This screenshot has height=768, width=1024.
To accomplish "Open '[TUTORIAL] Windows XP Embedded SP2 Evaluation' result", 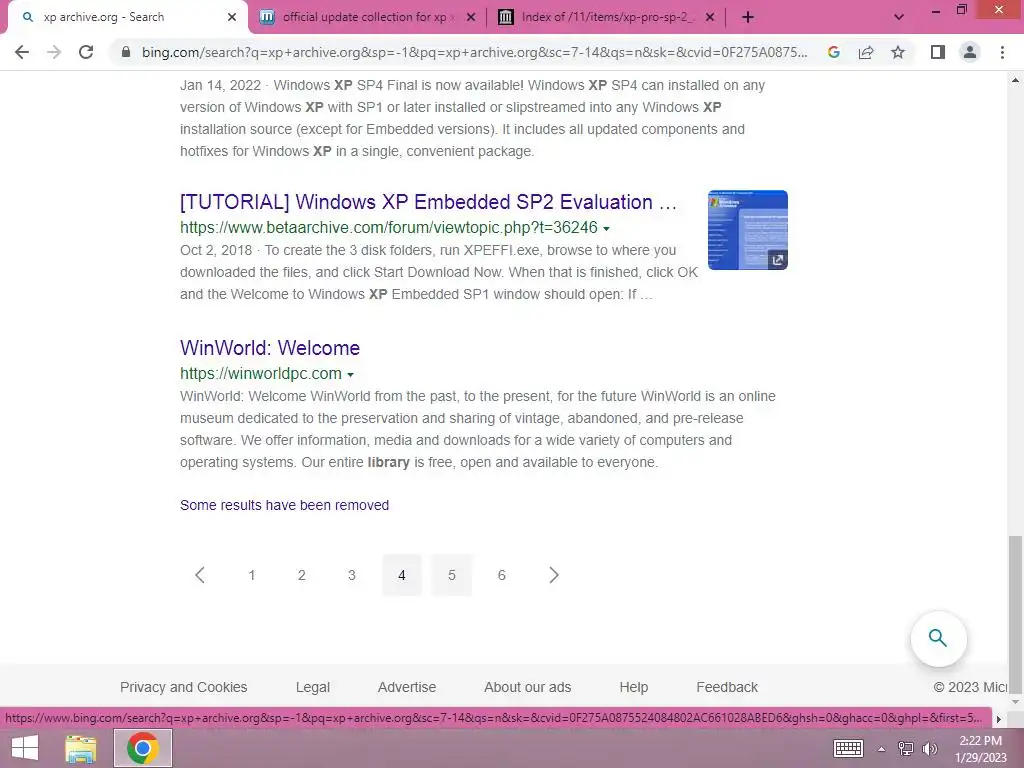I will click(428, 202).
